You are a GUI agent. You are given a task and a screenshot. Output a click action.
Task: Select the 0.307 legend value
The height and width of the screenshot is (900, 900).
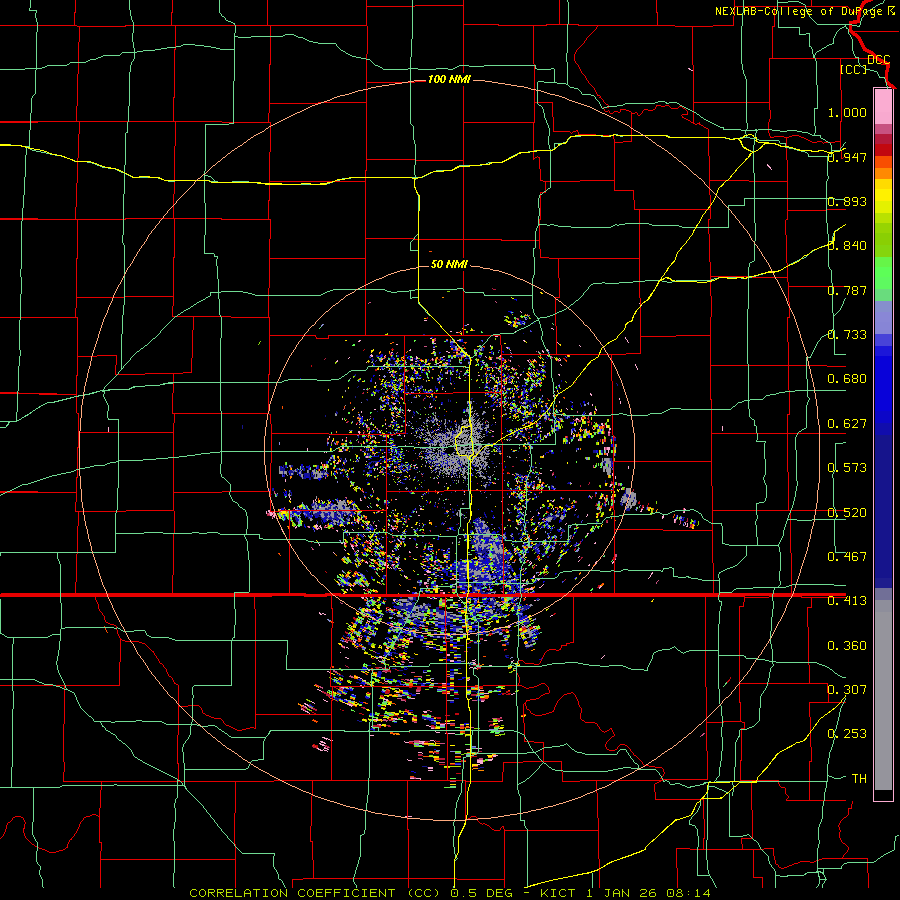click(x=847, y=689)
